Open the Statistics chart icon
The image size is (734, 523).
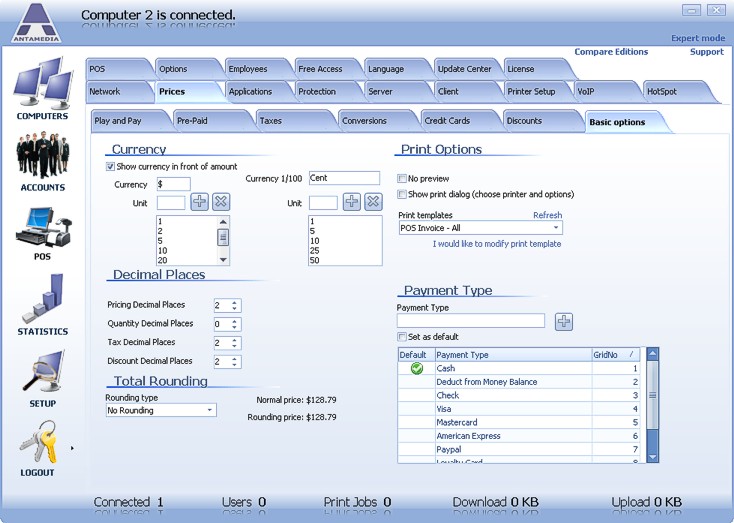point(42,300)
